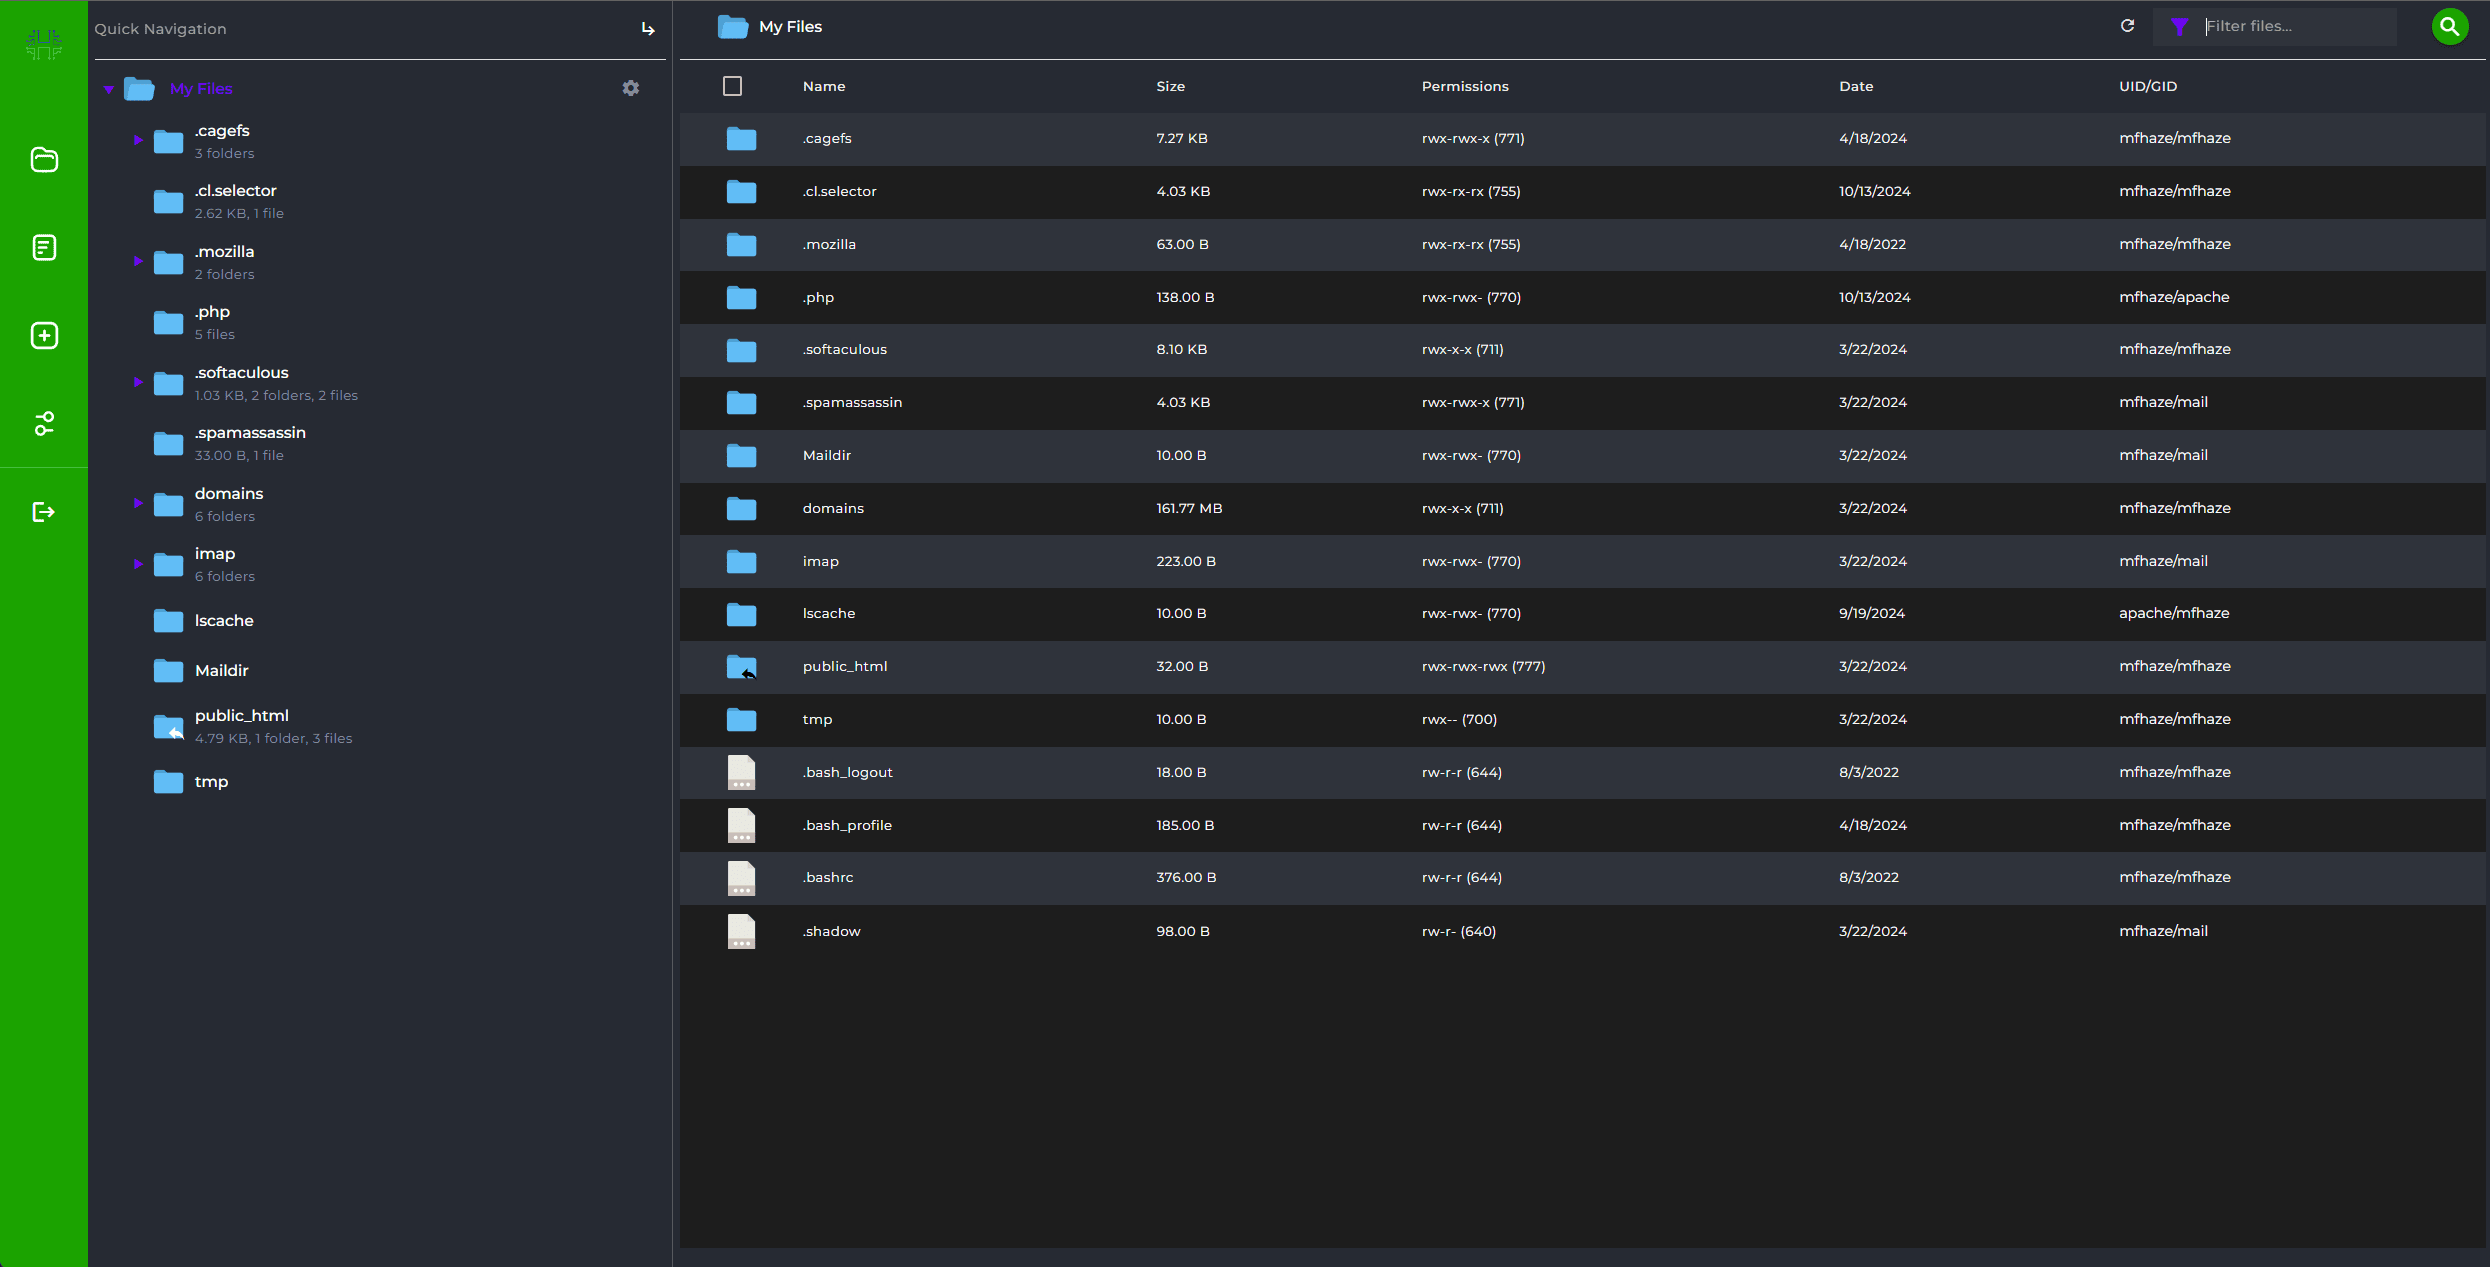Click the green search button

tap(2450, 27)
